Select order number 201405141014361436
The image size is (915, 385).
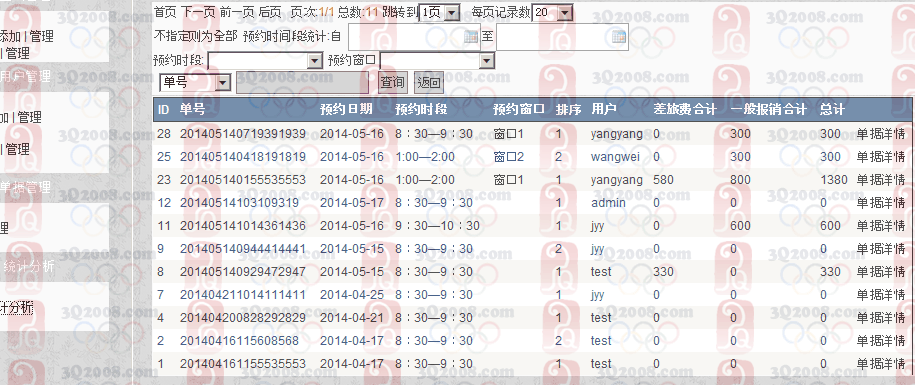click(x=243, y=226)
